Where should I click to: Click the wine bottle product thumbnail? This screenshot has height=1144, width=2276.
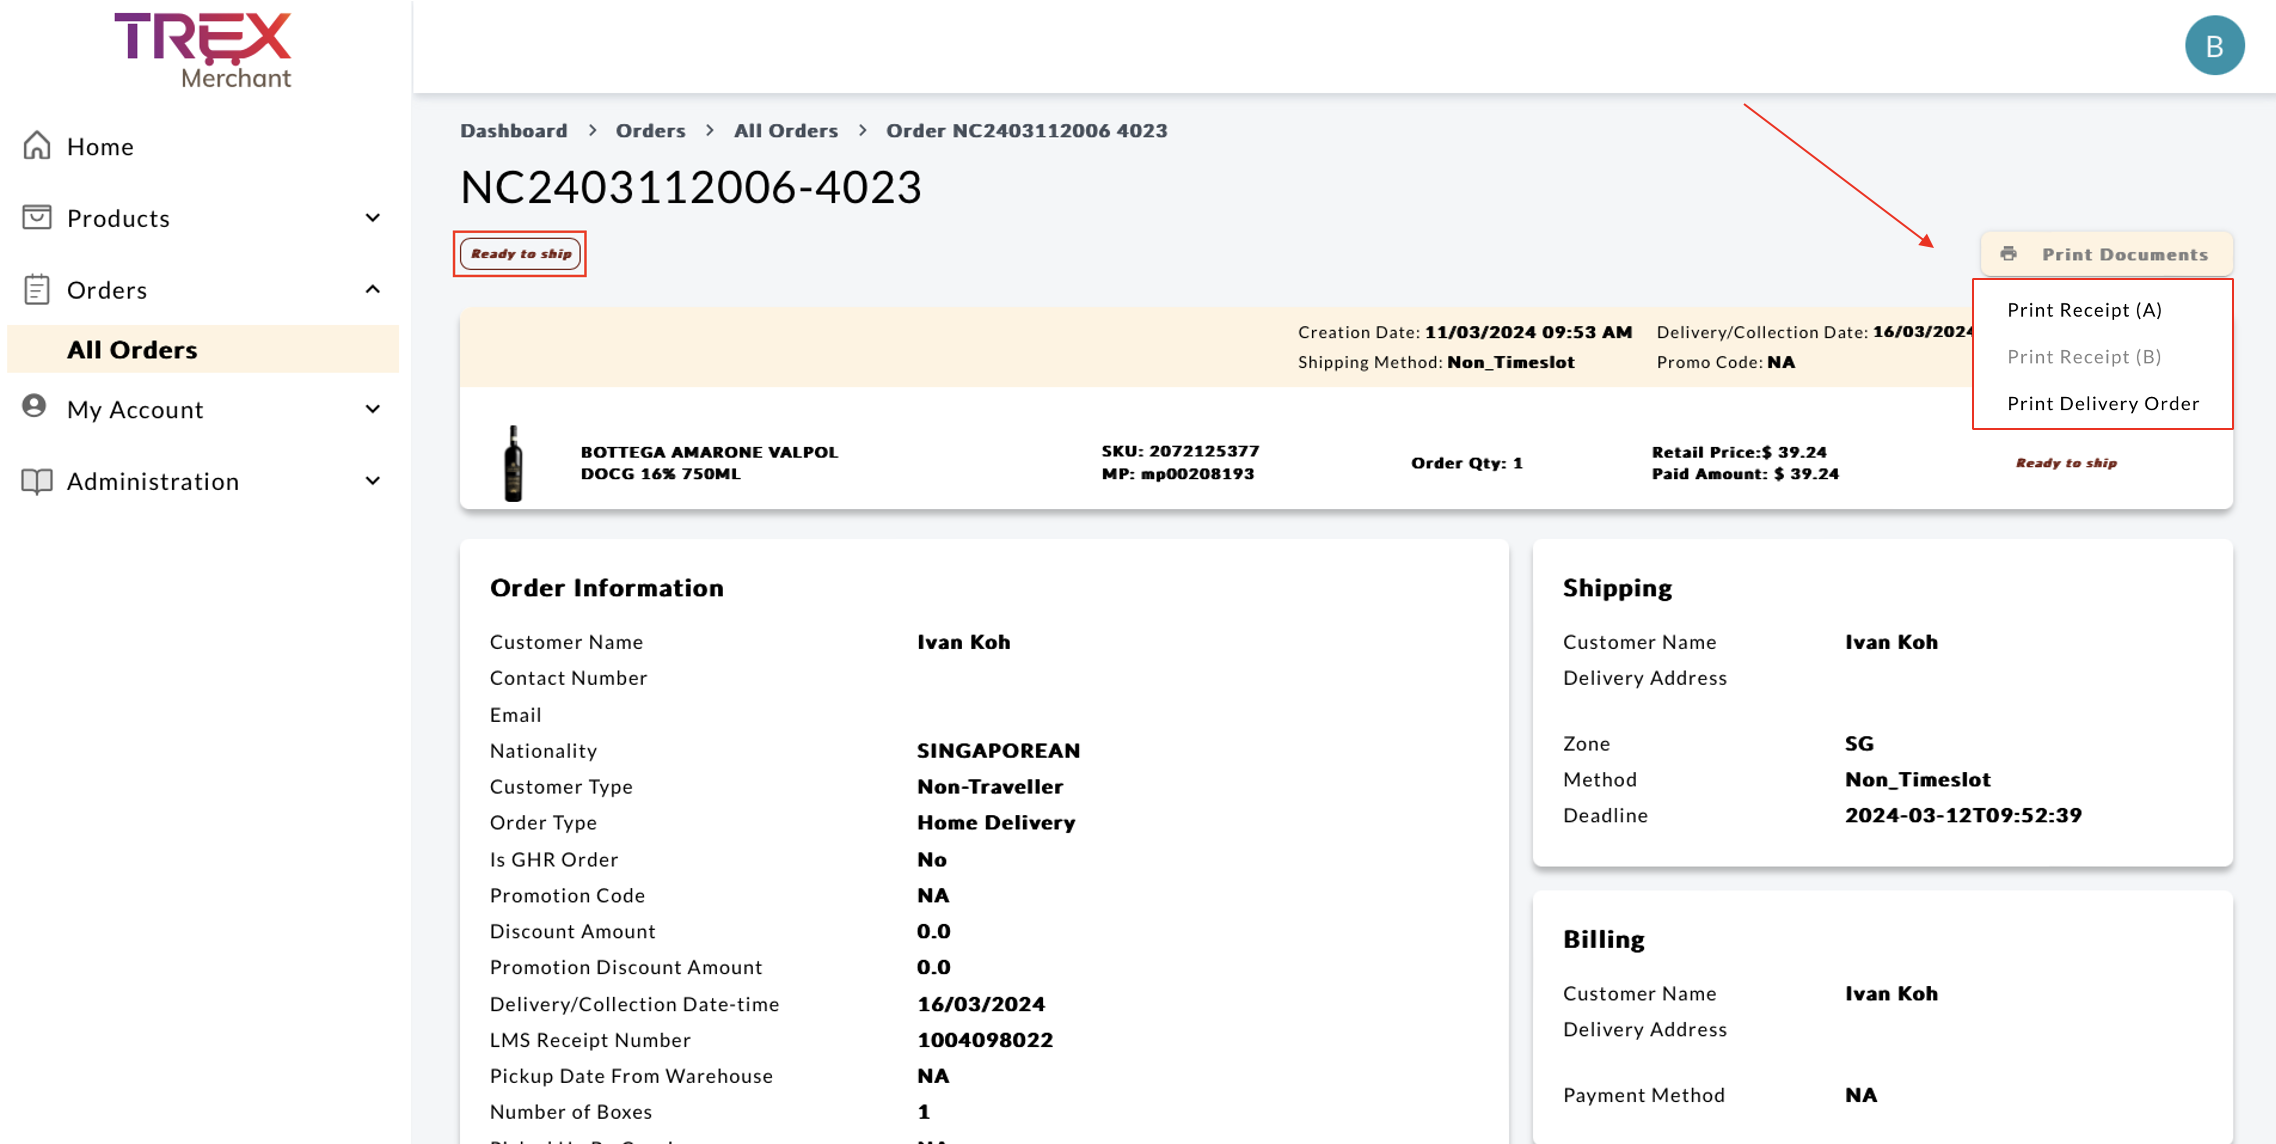pyautogui.click(x=513, y=463)
